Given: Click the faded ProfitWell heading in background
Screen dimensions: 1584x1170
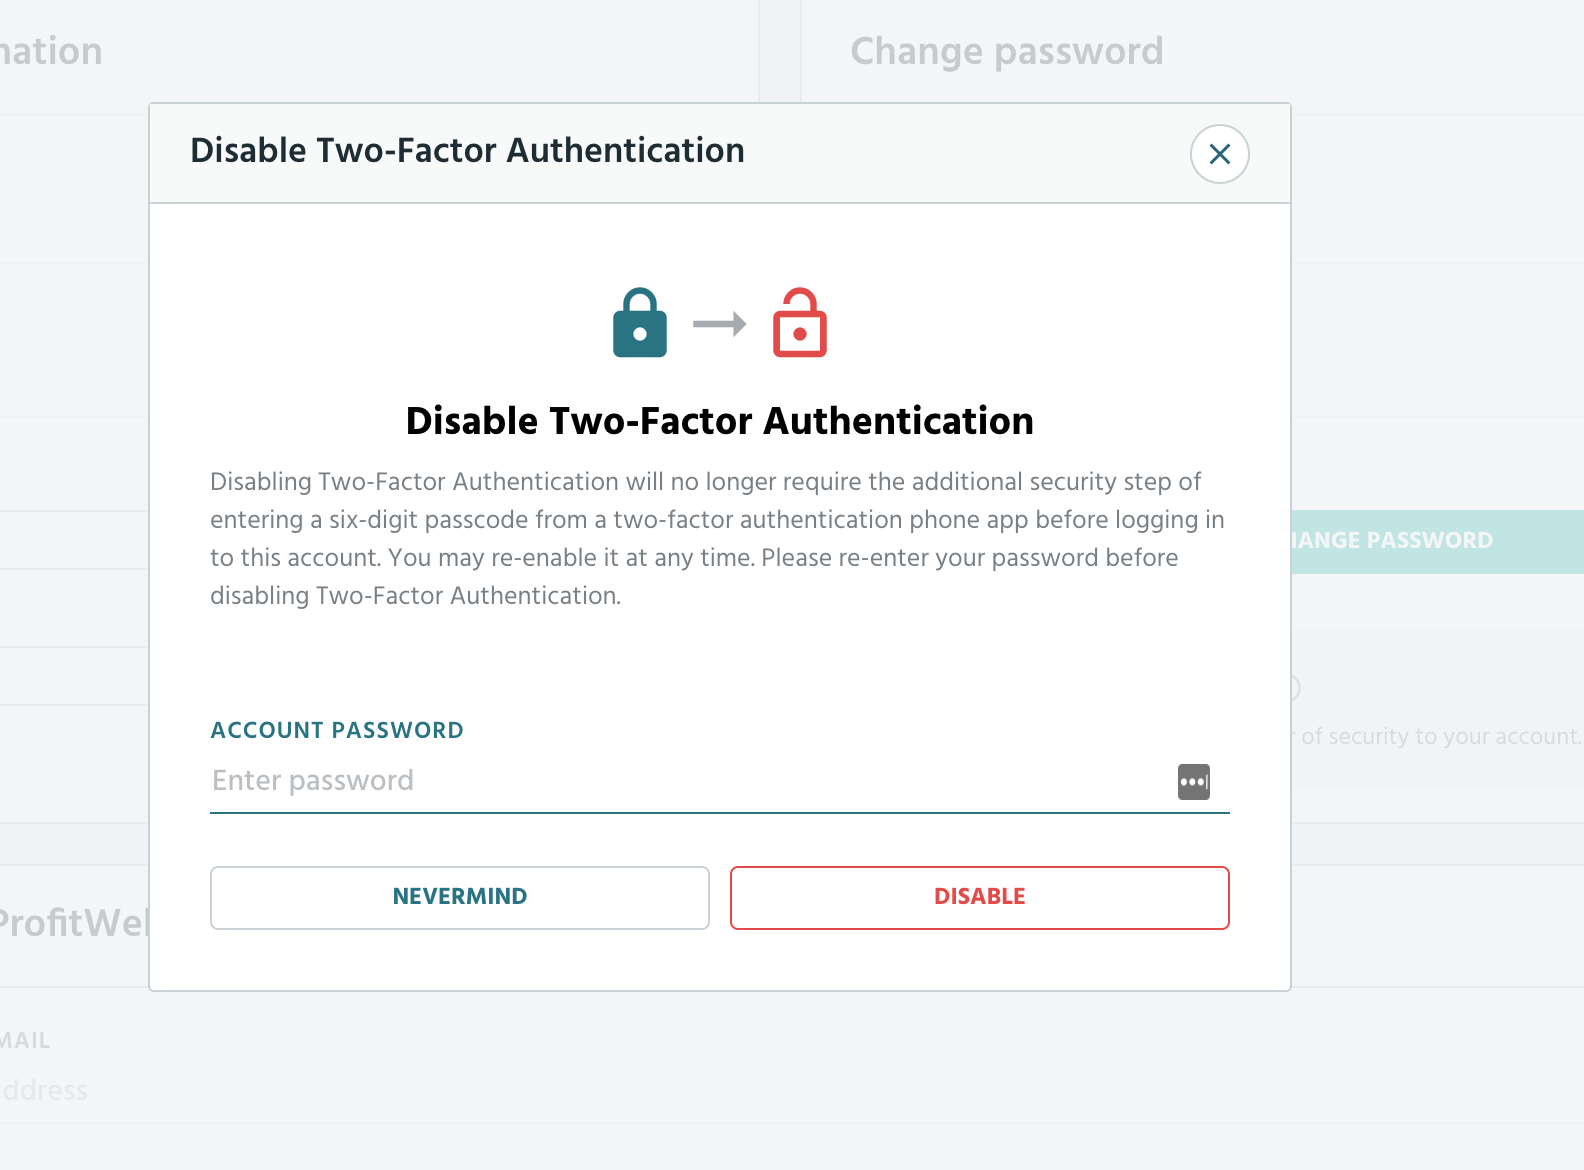Looking at the screenshot, I should coord(74,922).
